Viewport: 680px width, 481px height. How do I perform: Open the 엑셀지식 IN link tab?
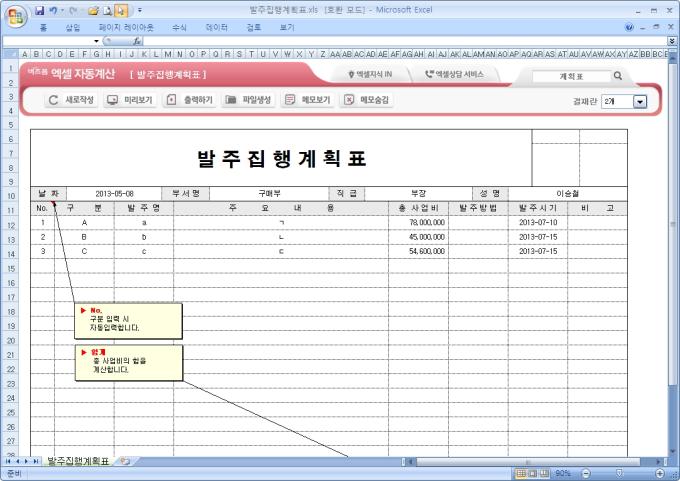tap(370, 74)
